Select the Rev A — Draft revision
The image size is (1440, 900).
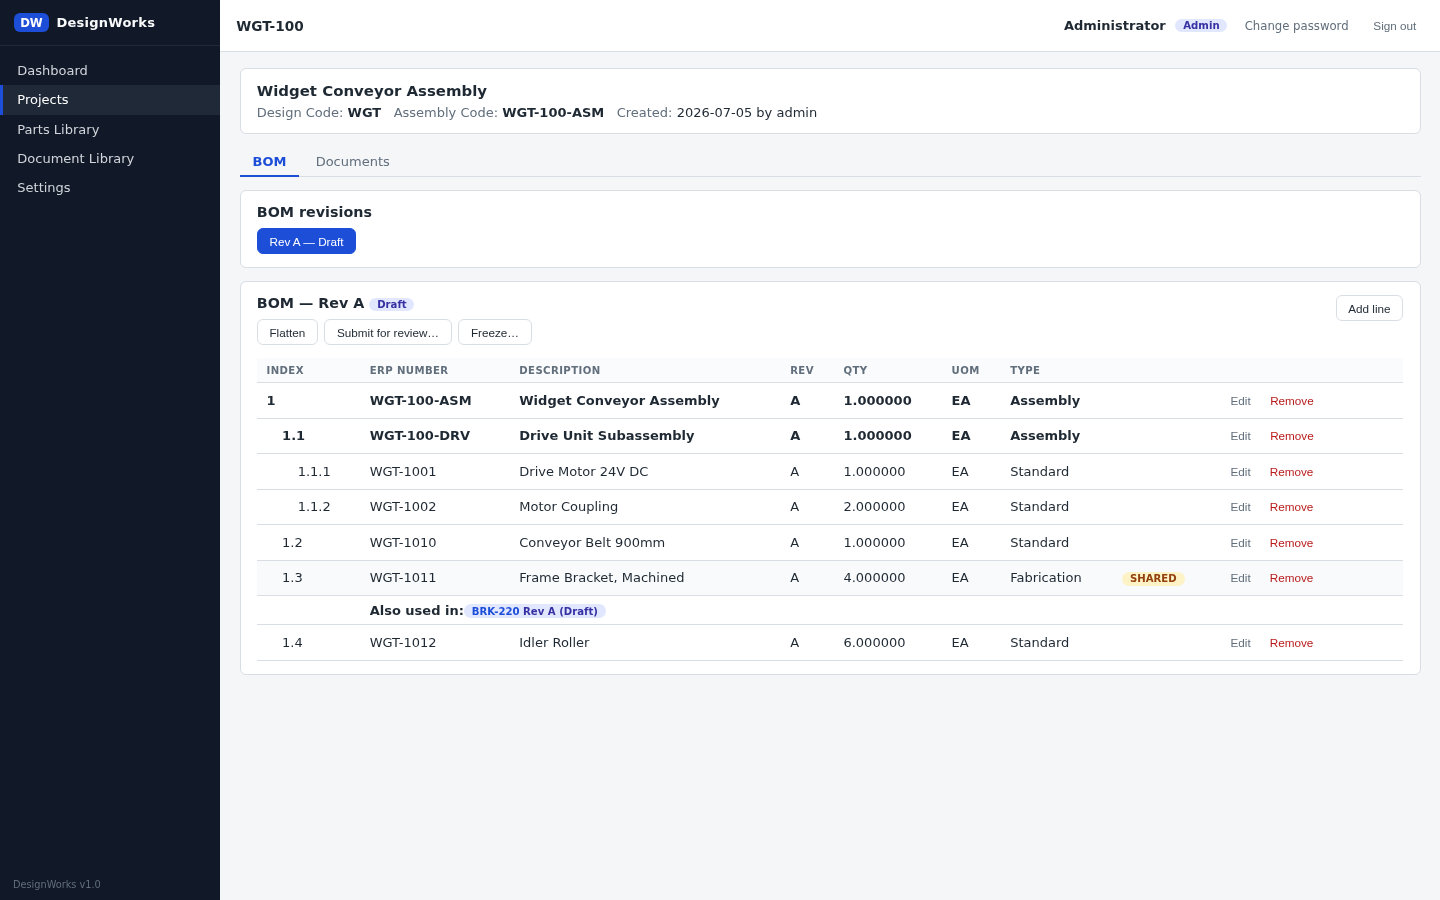pos(306,241)
